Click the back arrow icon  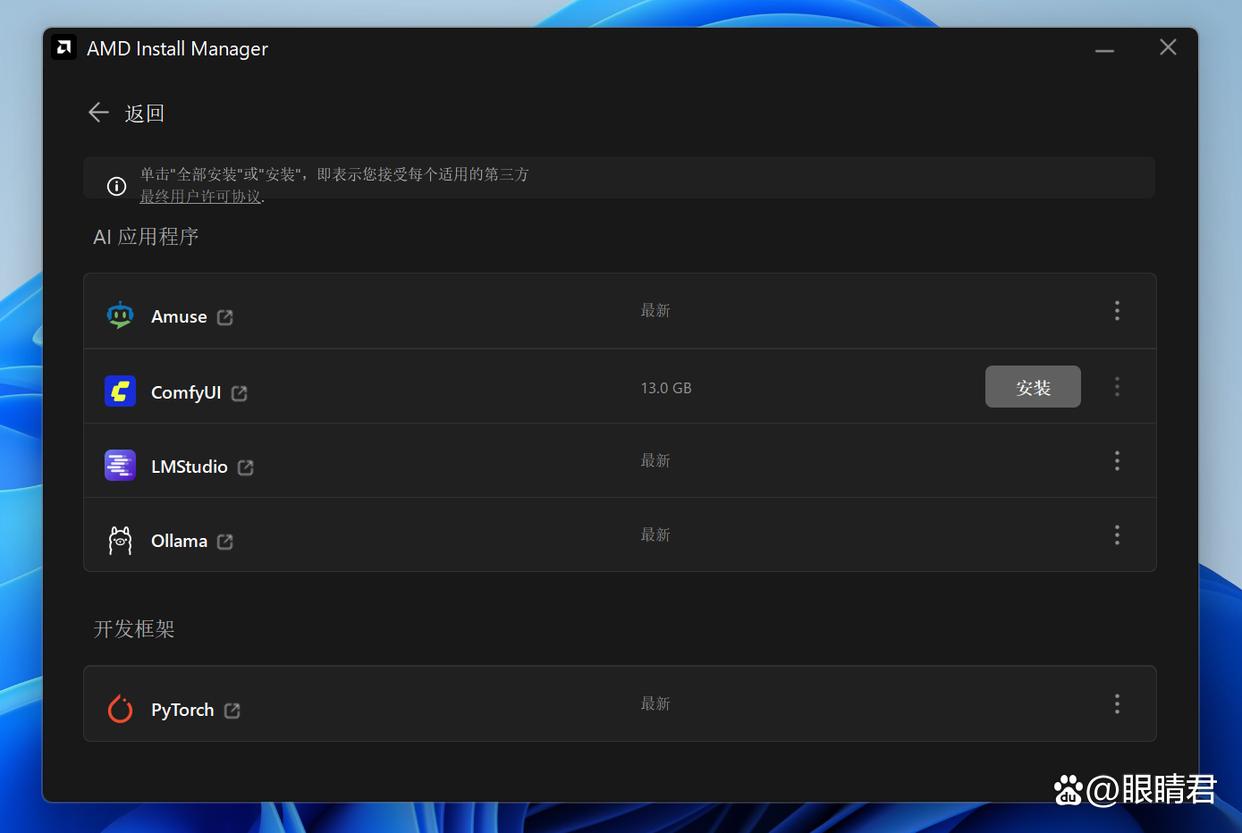pos(98,112)
